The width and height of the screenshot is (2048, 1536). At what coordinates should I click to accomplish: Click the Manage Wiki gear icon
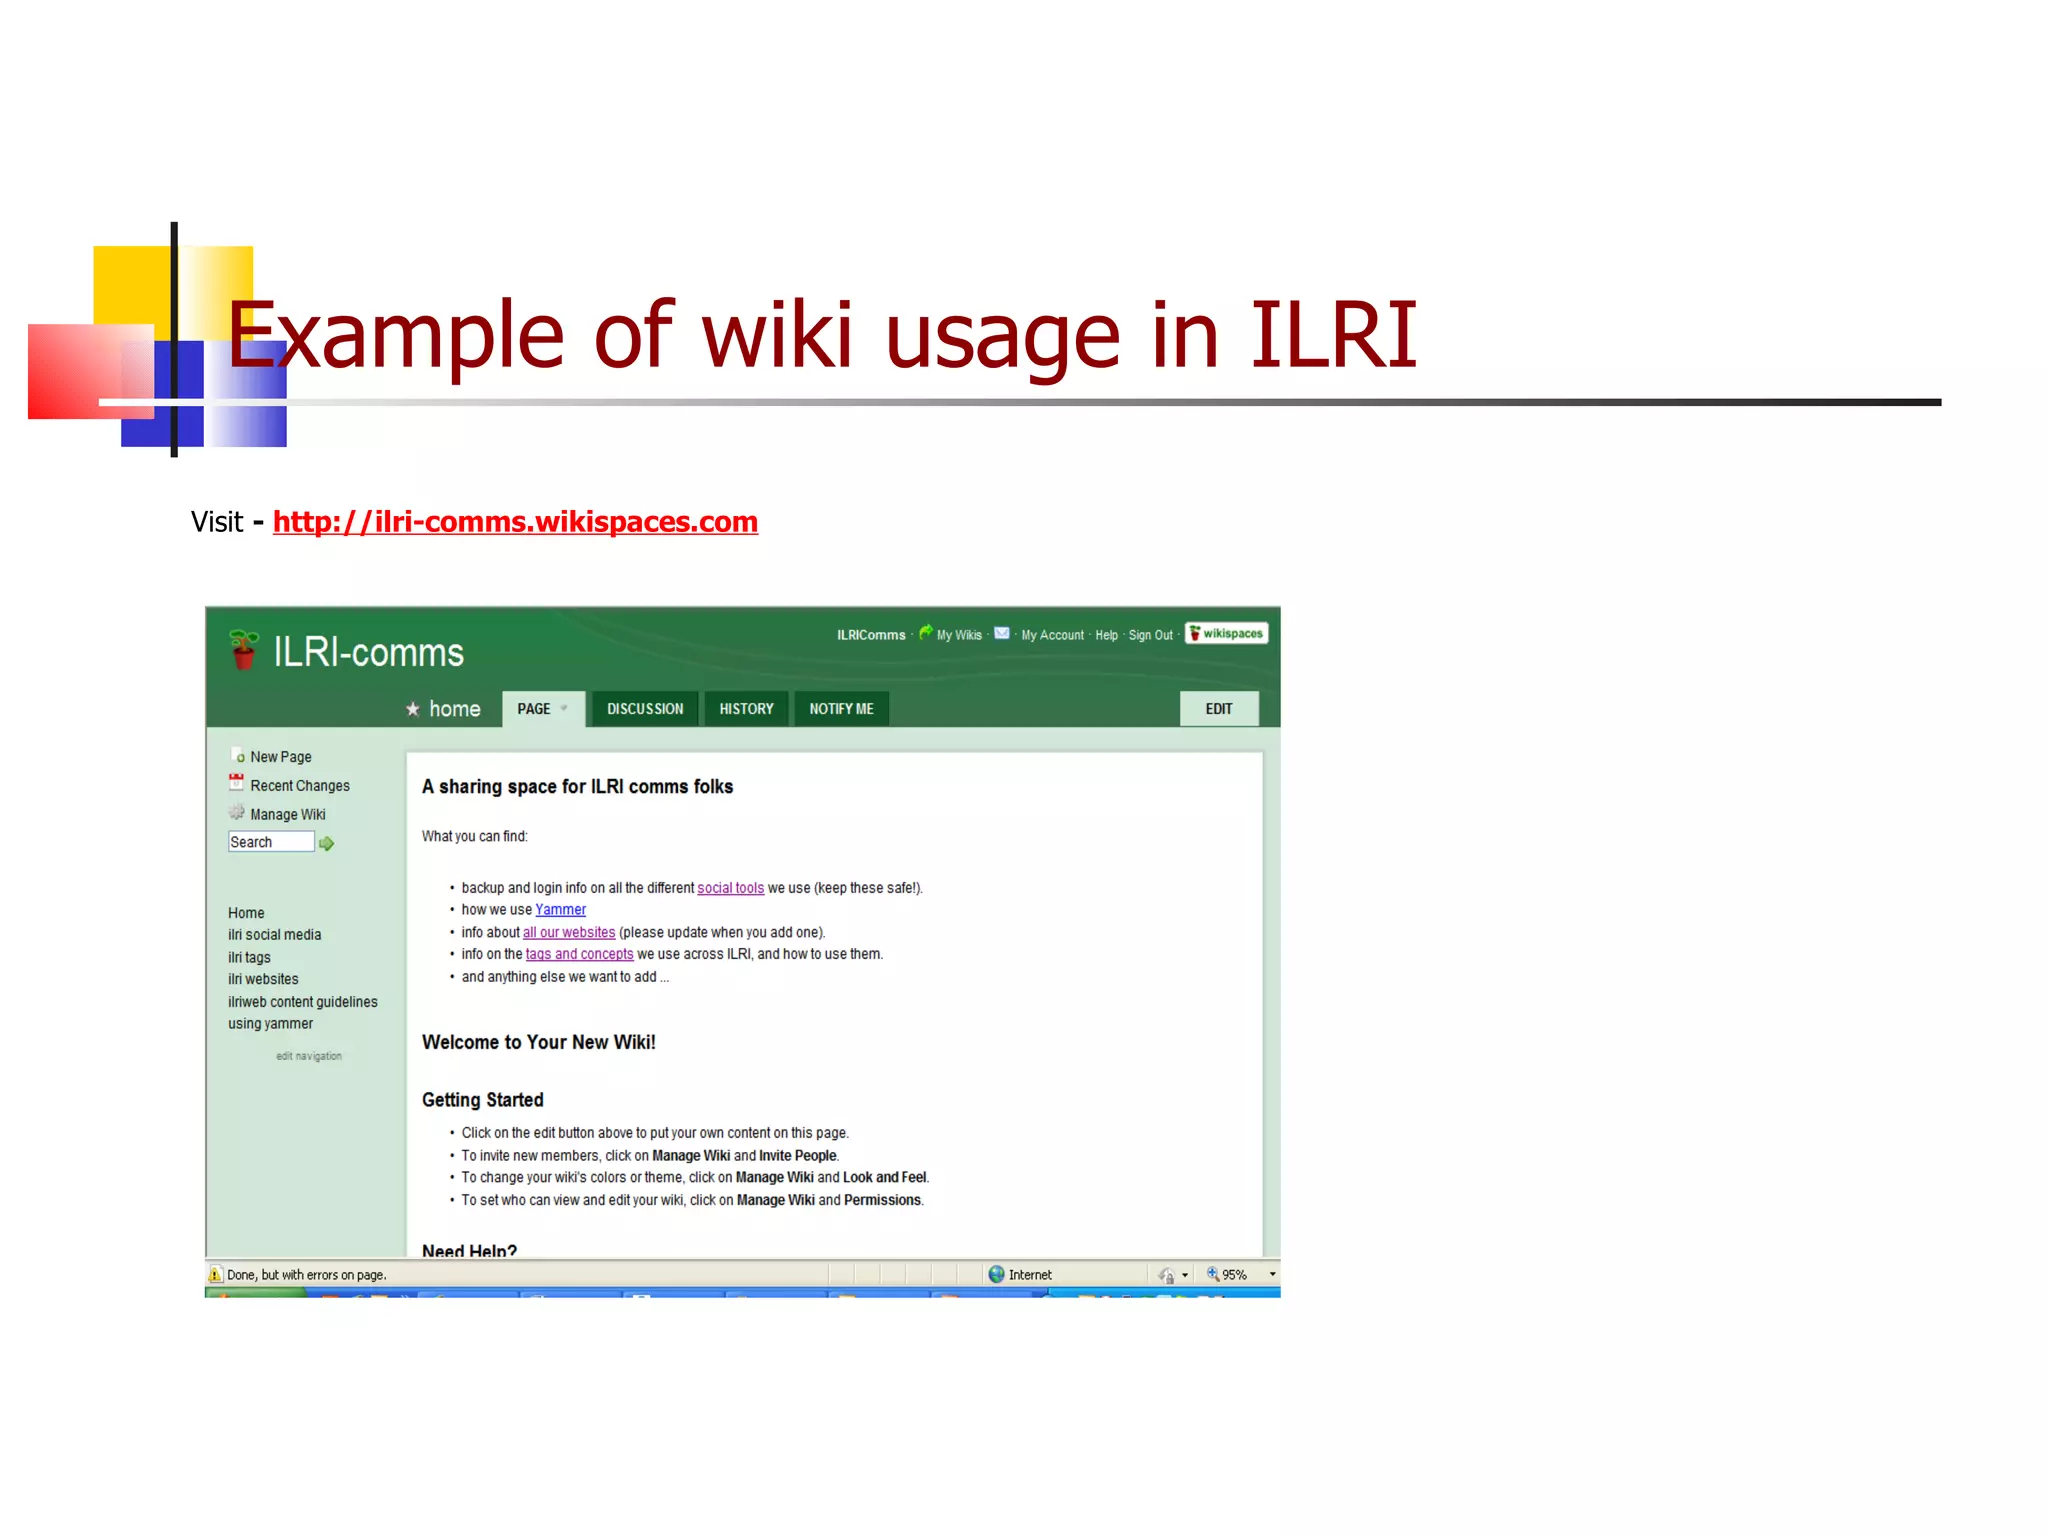(236, 813)
